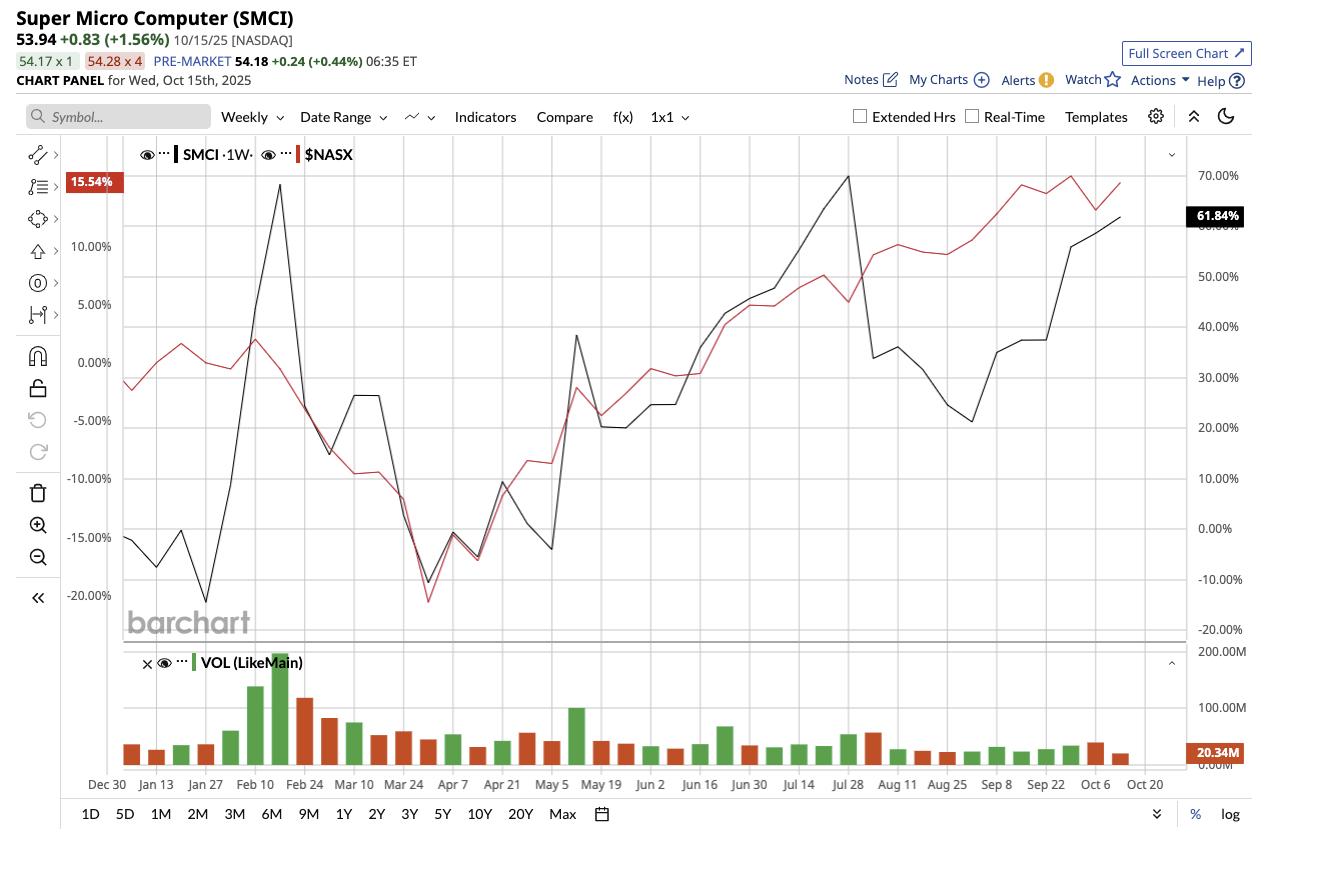Redo the last chart action
The image size is (1324, 888).
point(38,452)
